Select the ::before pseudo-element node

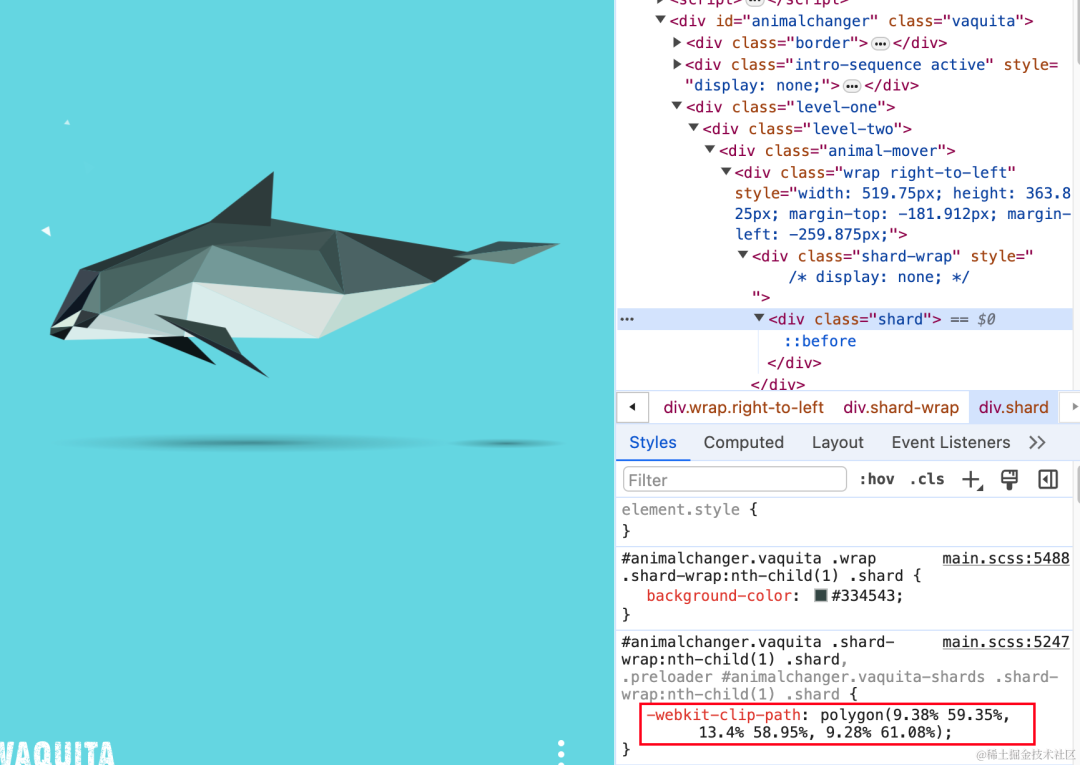point(820,341)
